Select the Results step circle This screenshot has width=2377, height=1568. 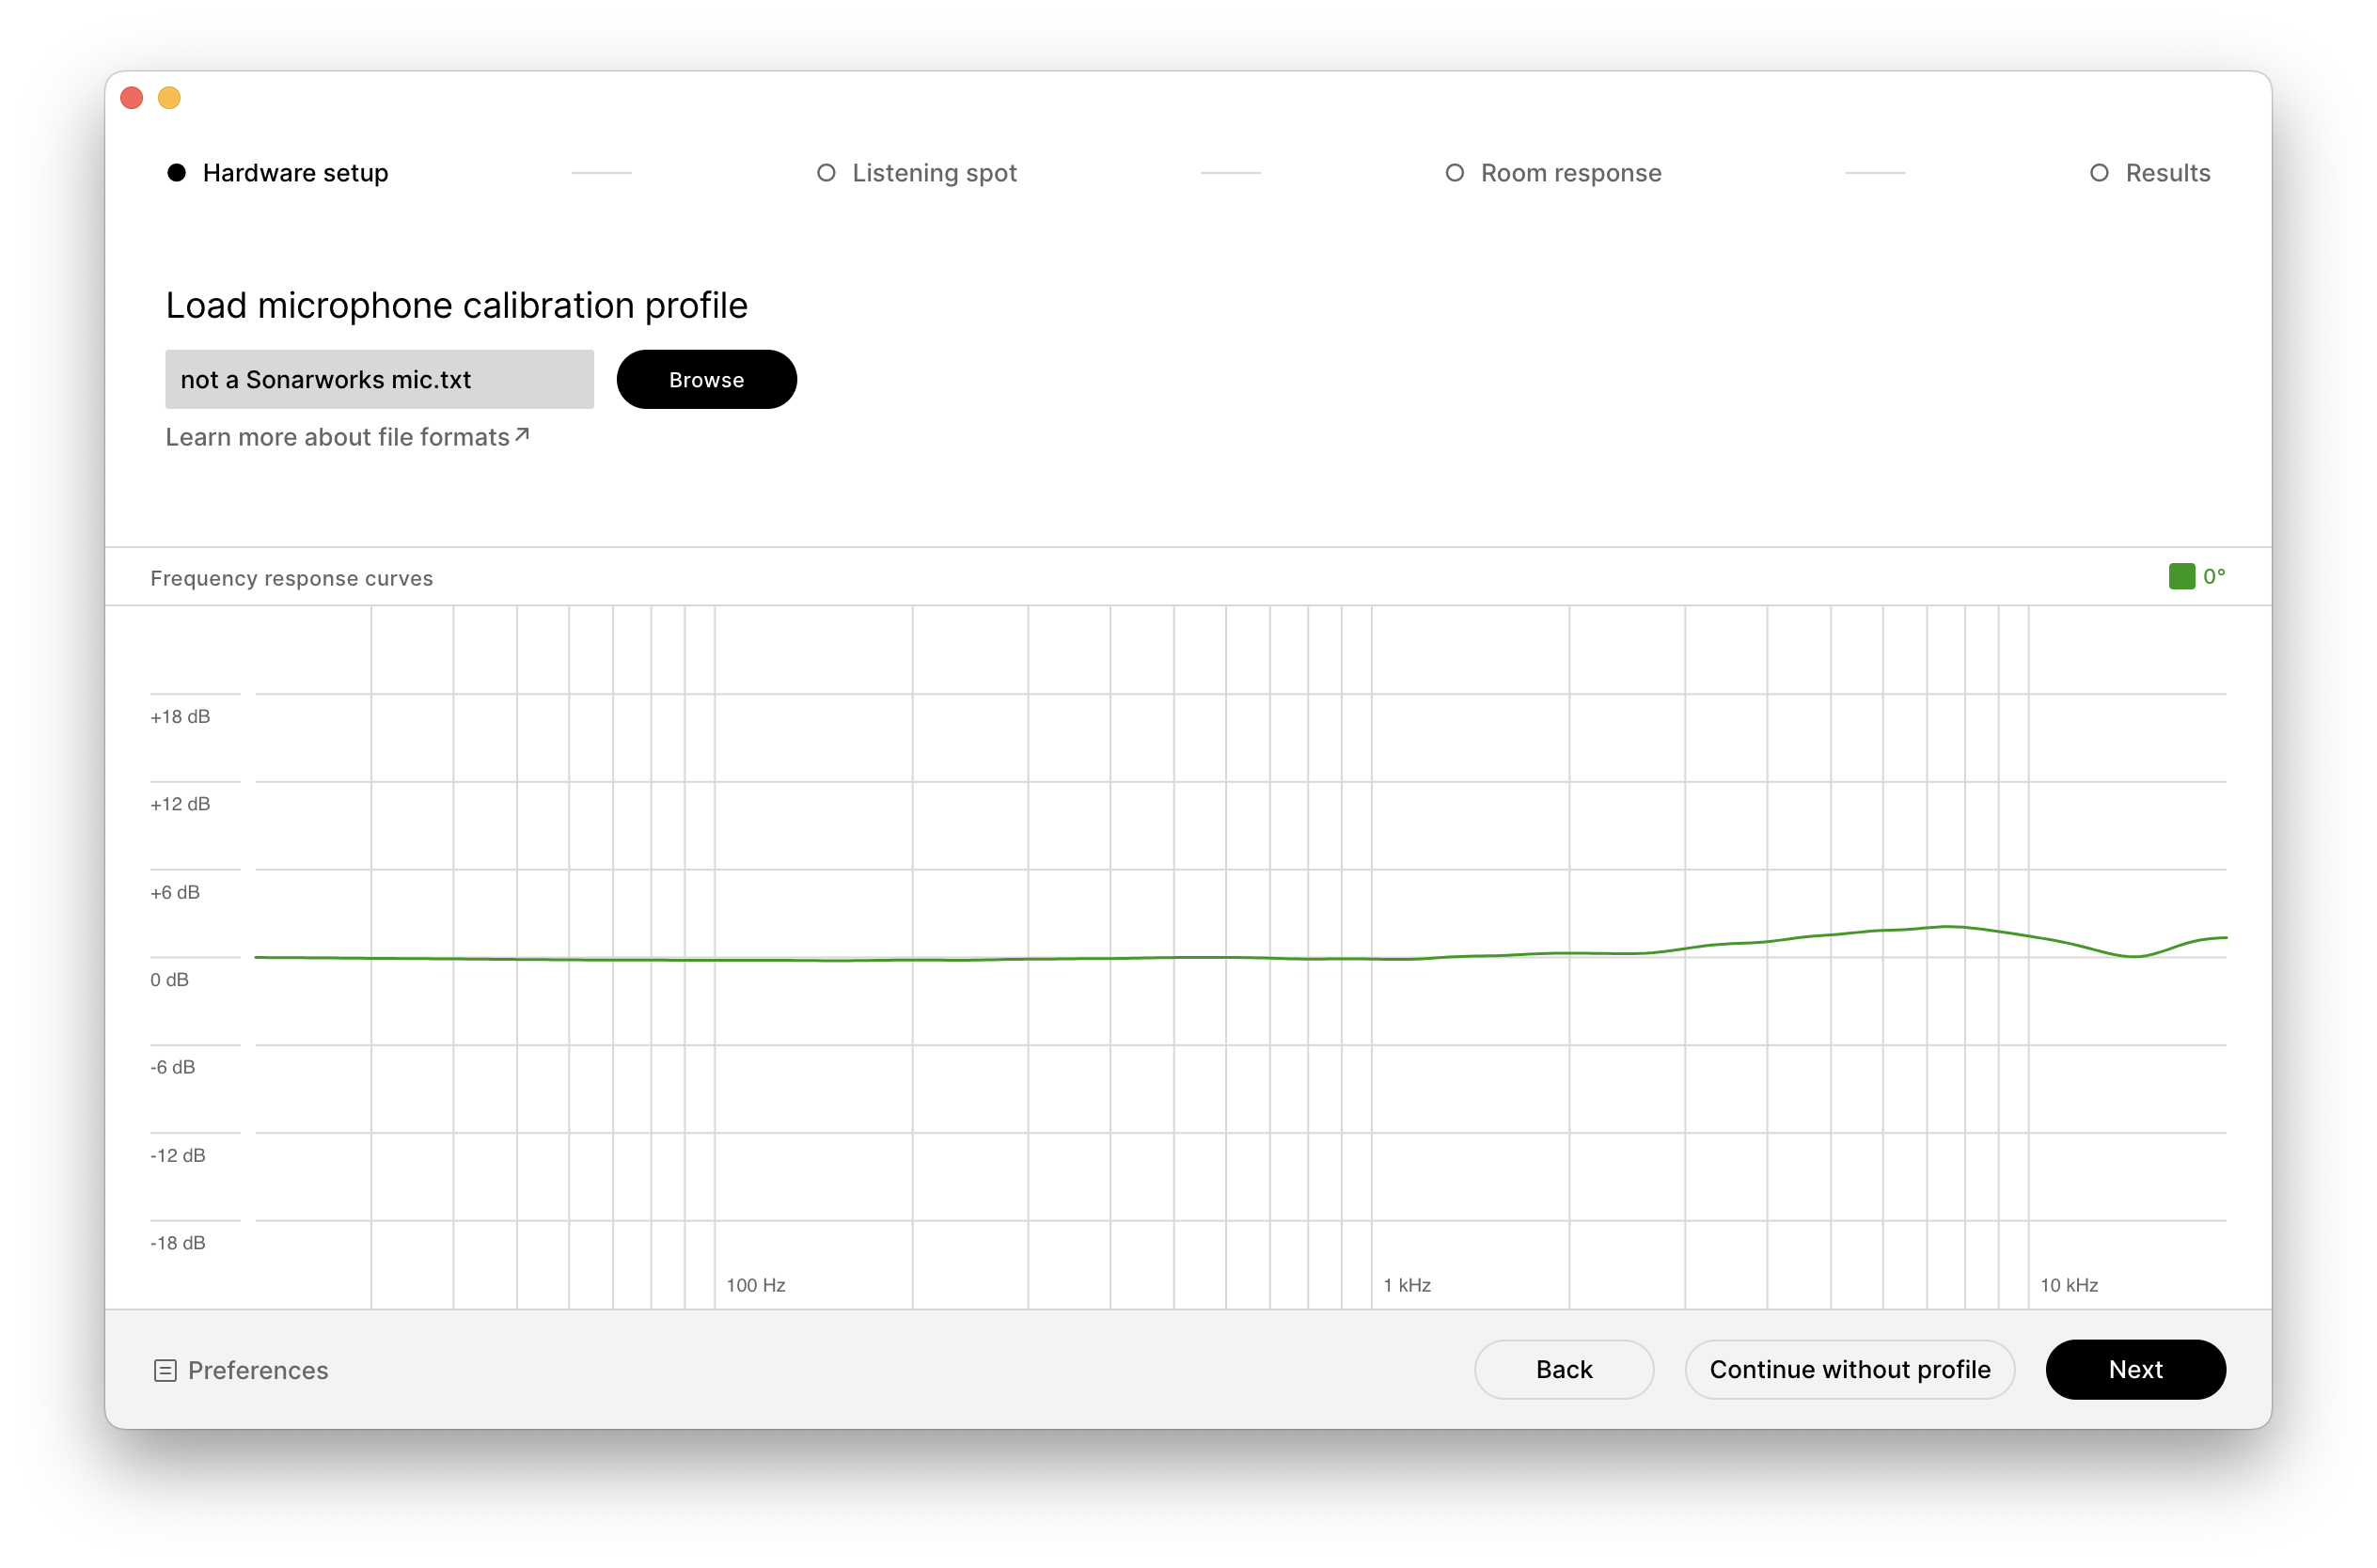point(2099,173)
